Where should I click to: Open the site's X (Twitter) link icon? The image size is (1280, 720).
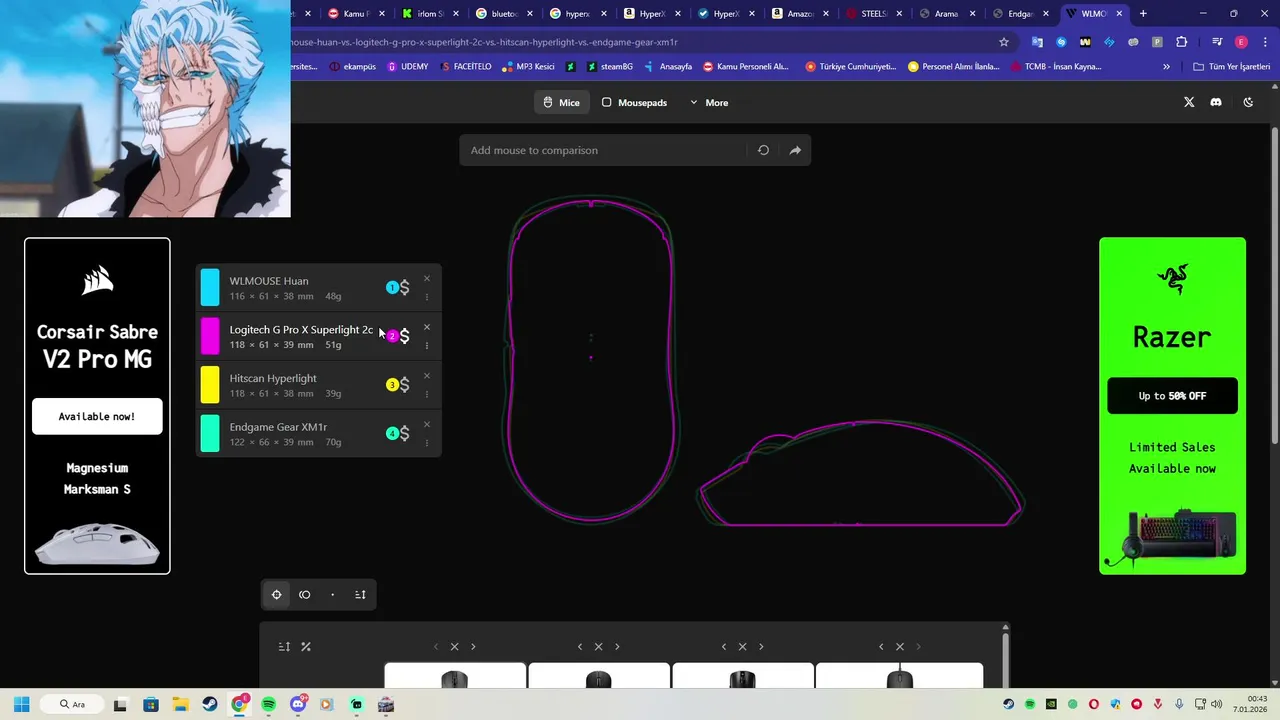tap(1189, 102)
